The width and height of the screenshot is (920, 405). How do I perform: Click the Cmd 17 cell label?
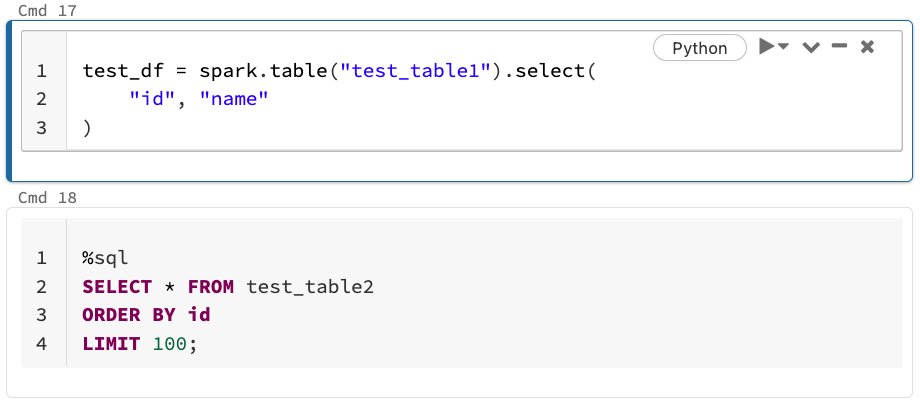47,11
